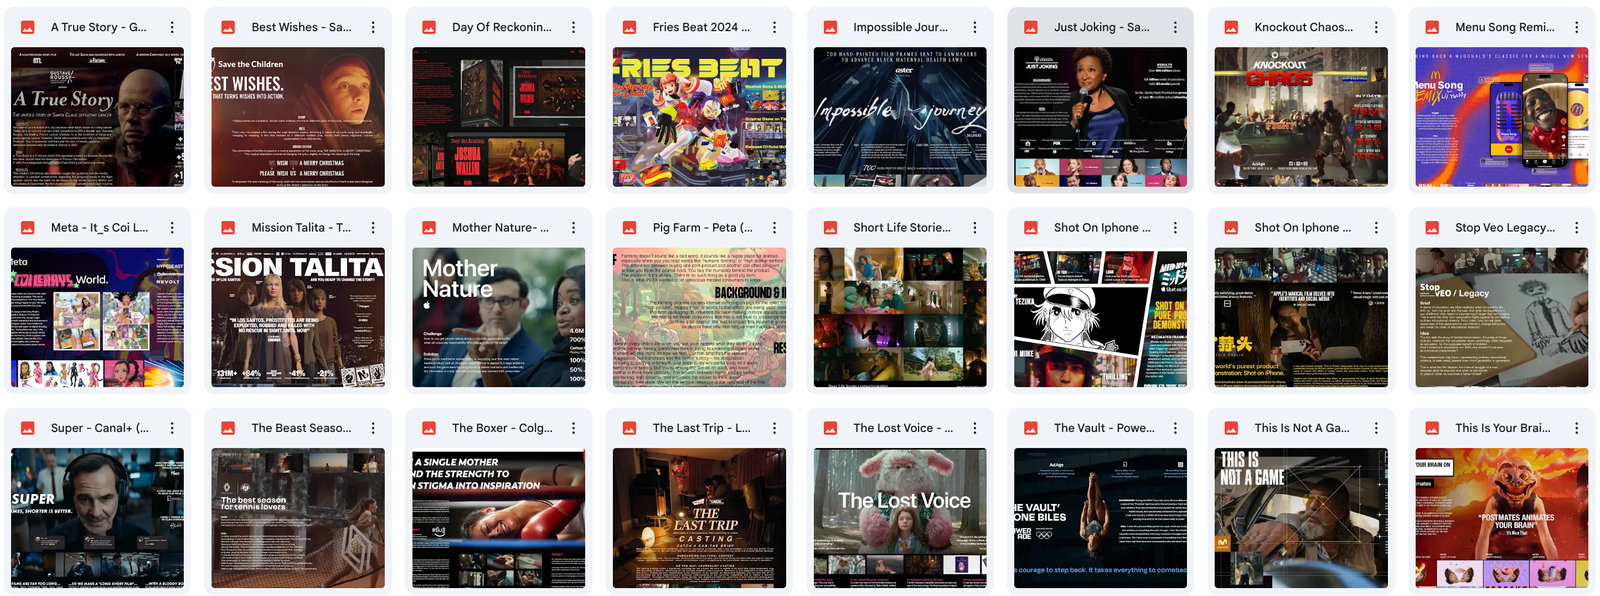Open three-dot menu for Short Life Stories file
The width and height of the screenshot is (1600, 596).
(975, 227)
